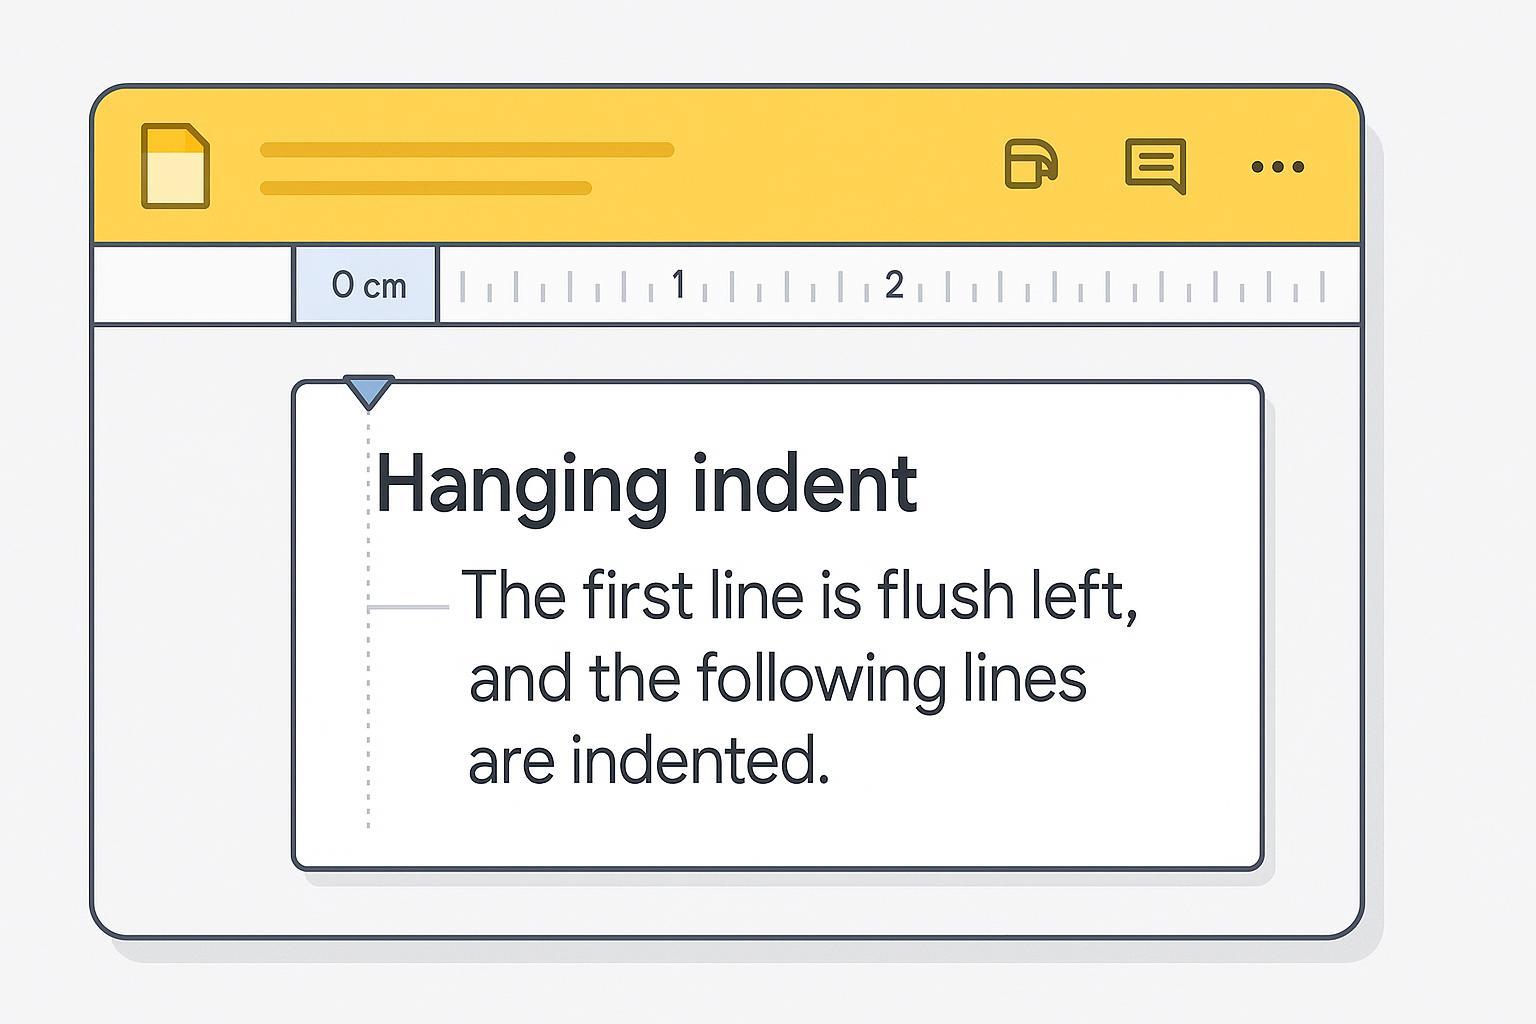Click the mug-shaped icon in header

pyautogui.click(x=1030, y=163)
